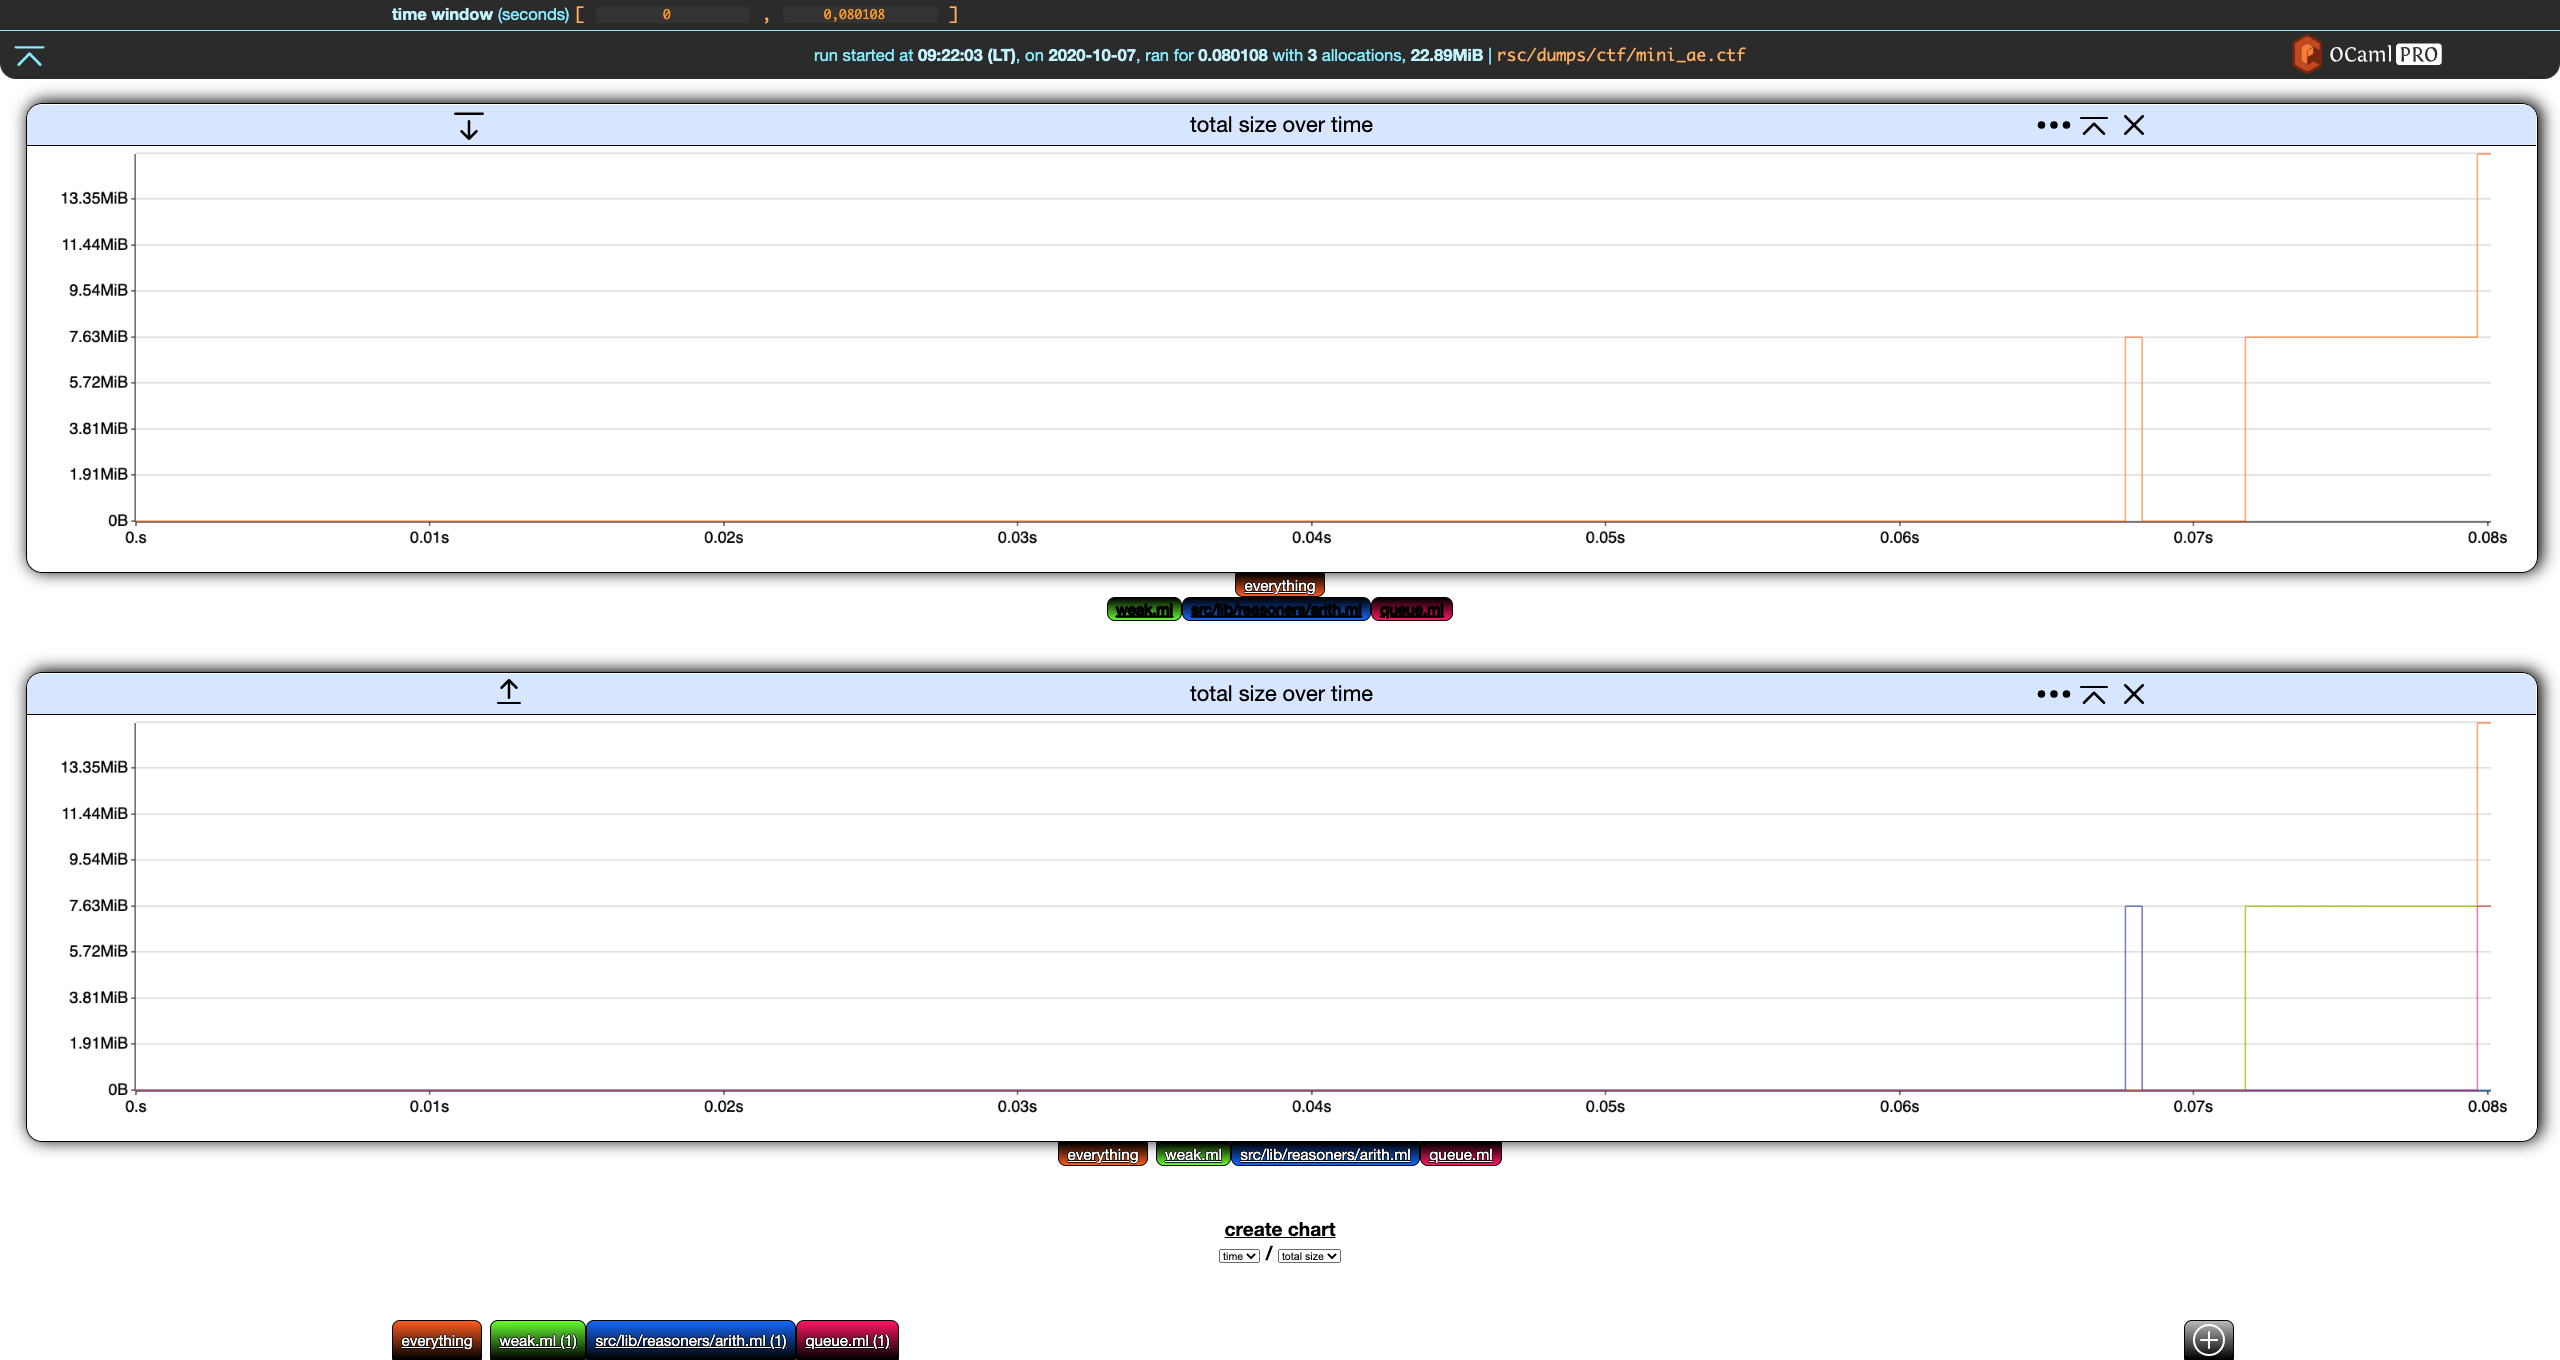Screen dimensions: 2560x1360
Task: Select the bottom 'queue.ml (1)' filter tab
Action: [x=847, y=1340]
